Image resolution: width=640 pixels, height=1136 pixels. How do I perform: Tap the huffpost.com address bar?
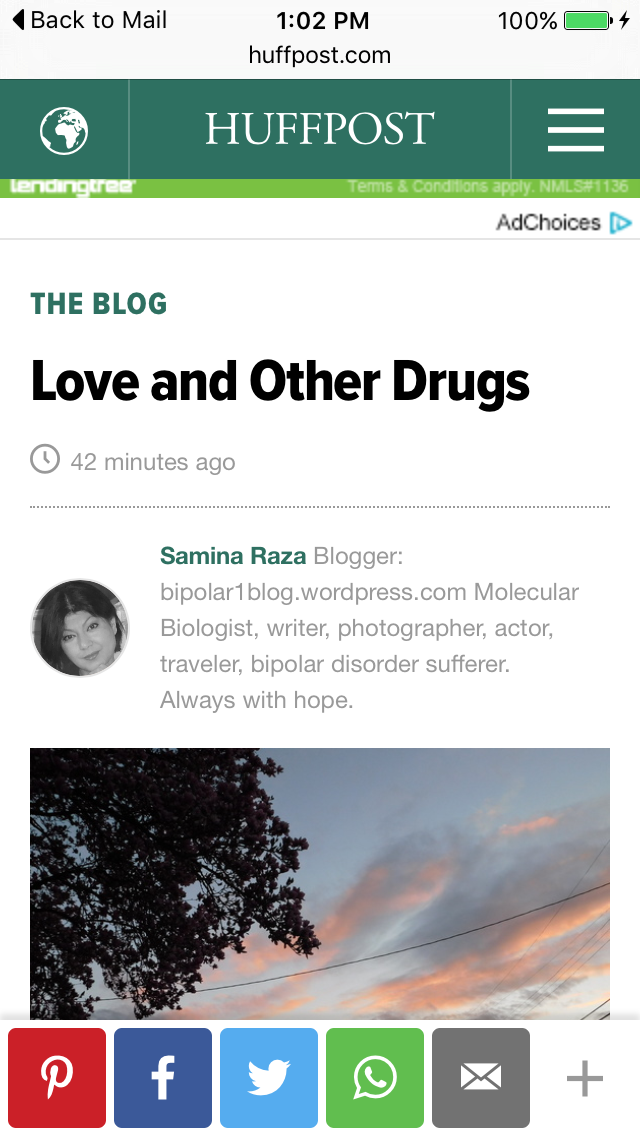[320, 55]
